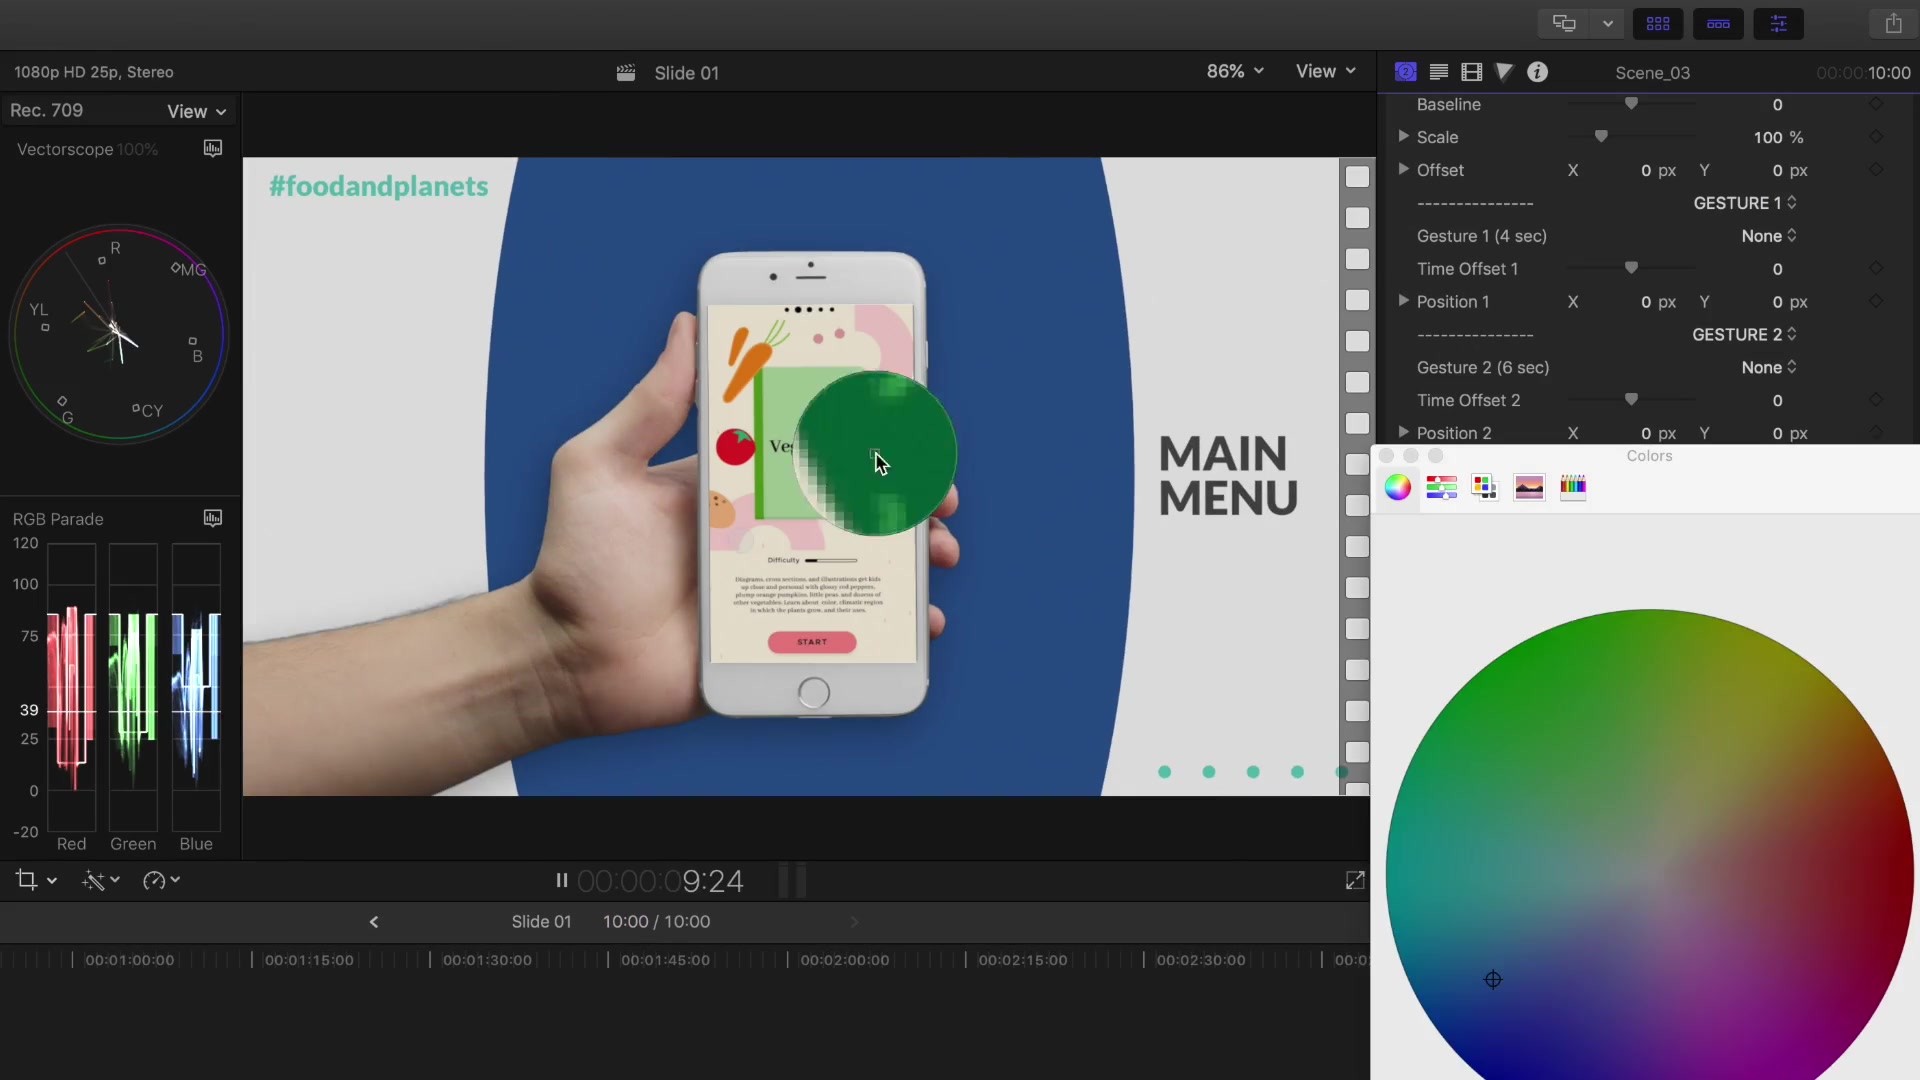The image size is (1920, 1080).
Task: Open the secondary display button
Action: click(1564, 23)
